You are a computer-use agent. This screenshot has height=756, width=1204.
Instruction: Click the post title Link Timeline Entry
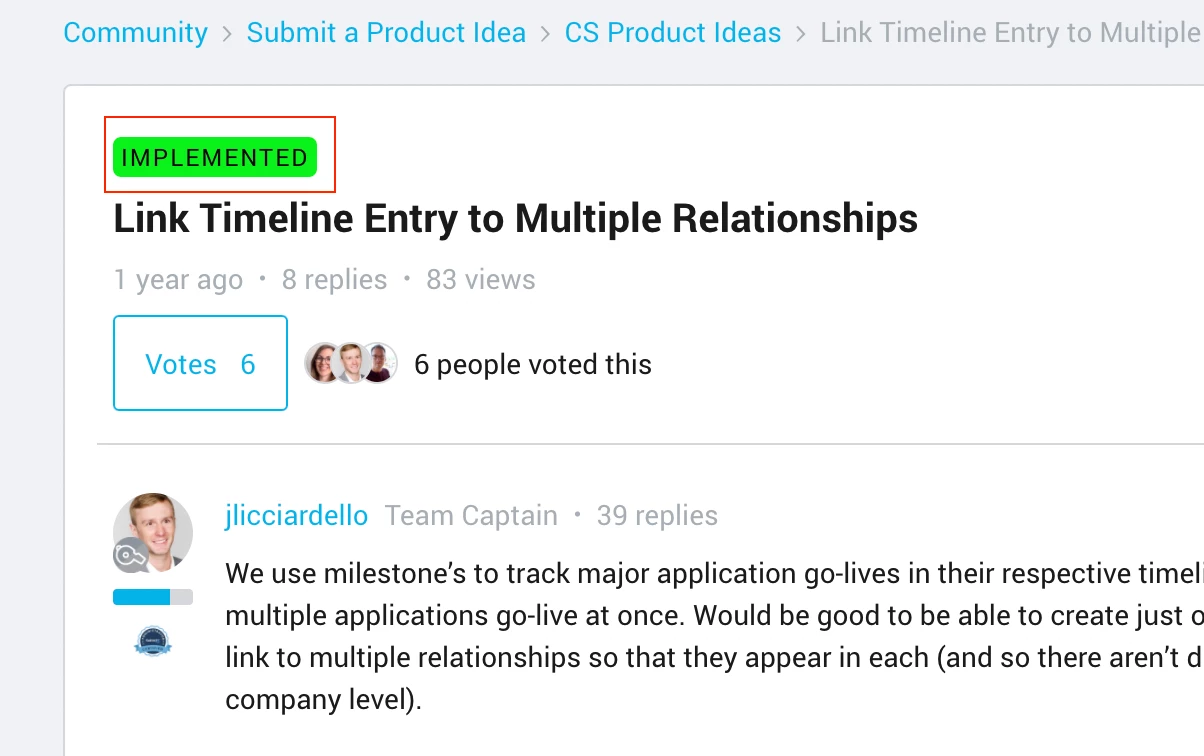point(515,218)
